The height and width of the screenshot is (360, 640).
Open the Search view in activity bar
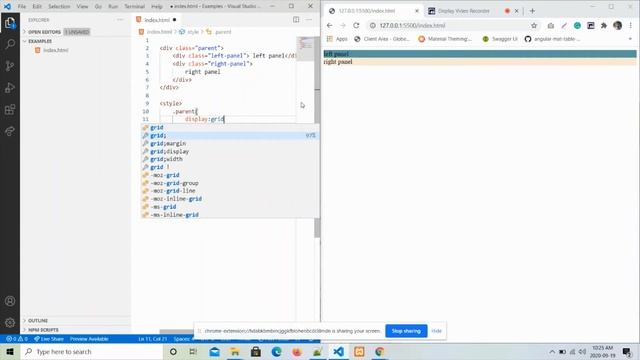click(x=10, y=44)
